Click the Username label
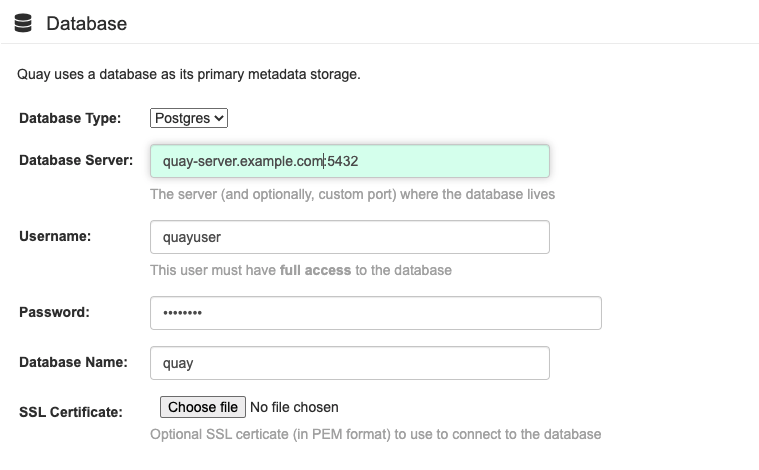The height and width of the screenshot is (470, 759). click(55, 236)
